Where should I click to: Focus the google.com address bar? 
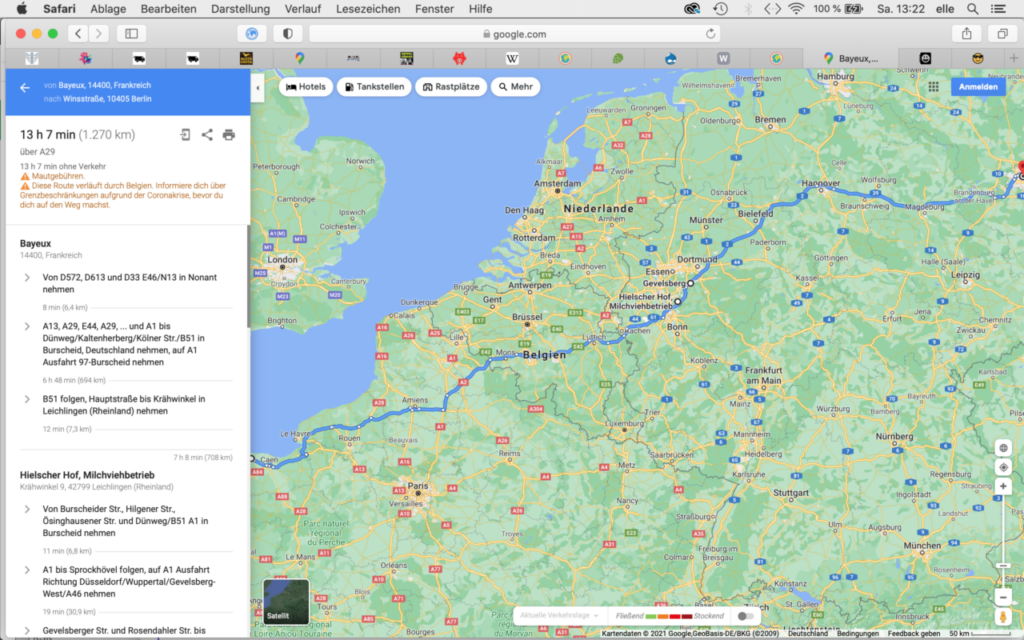pos(515,33)
